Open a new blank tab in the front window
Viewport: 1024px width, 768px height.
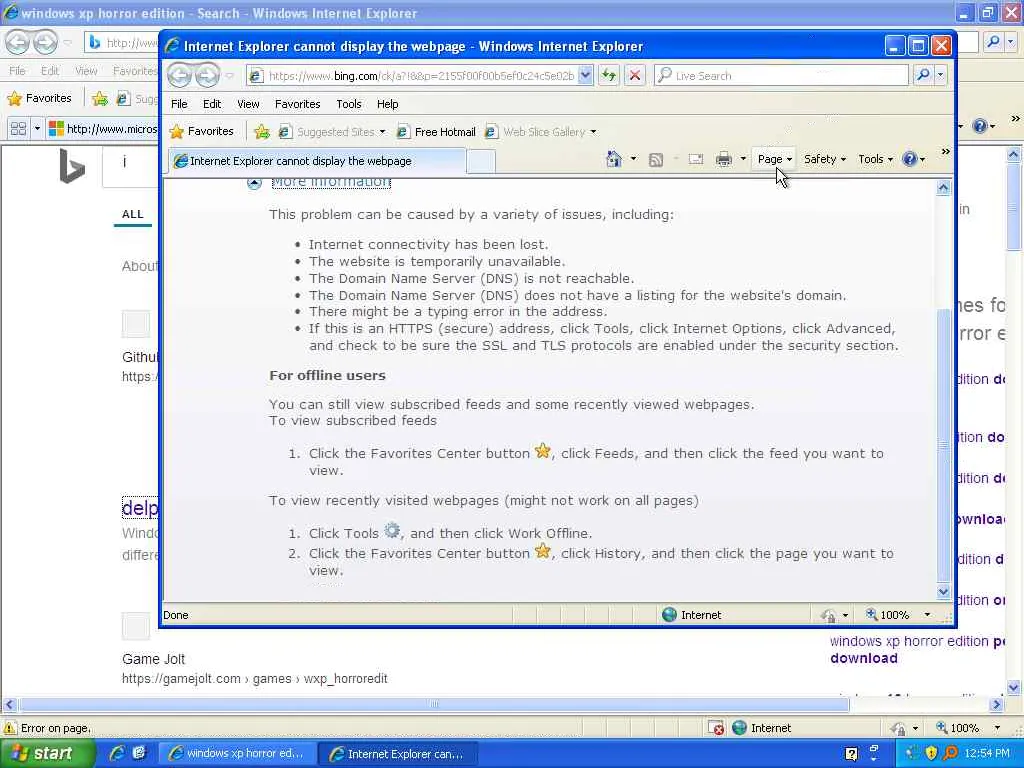(481, 161)
